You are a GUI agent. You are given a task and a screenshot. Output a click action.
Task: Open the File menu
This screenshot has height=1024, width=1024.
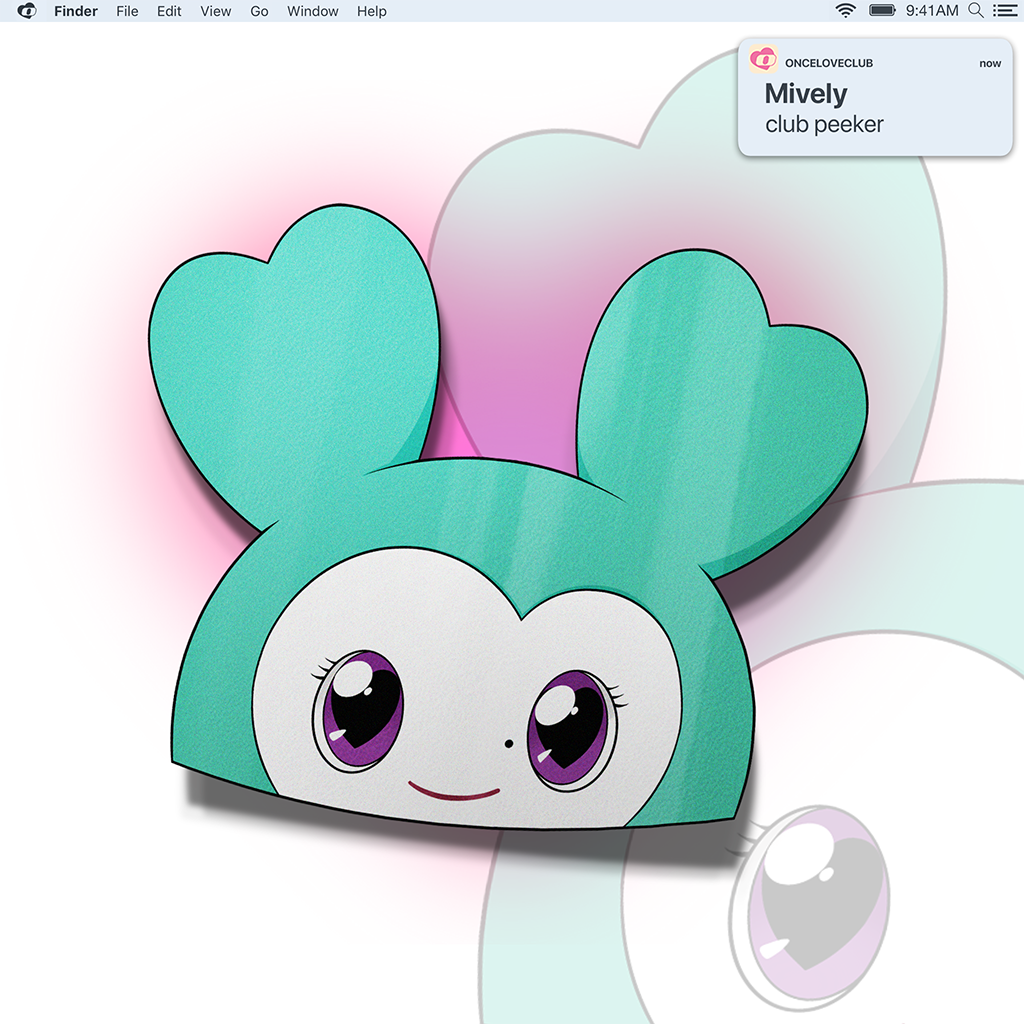click(x=127, y=11)
